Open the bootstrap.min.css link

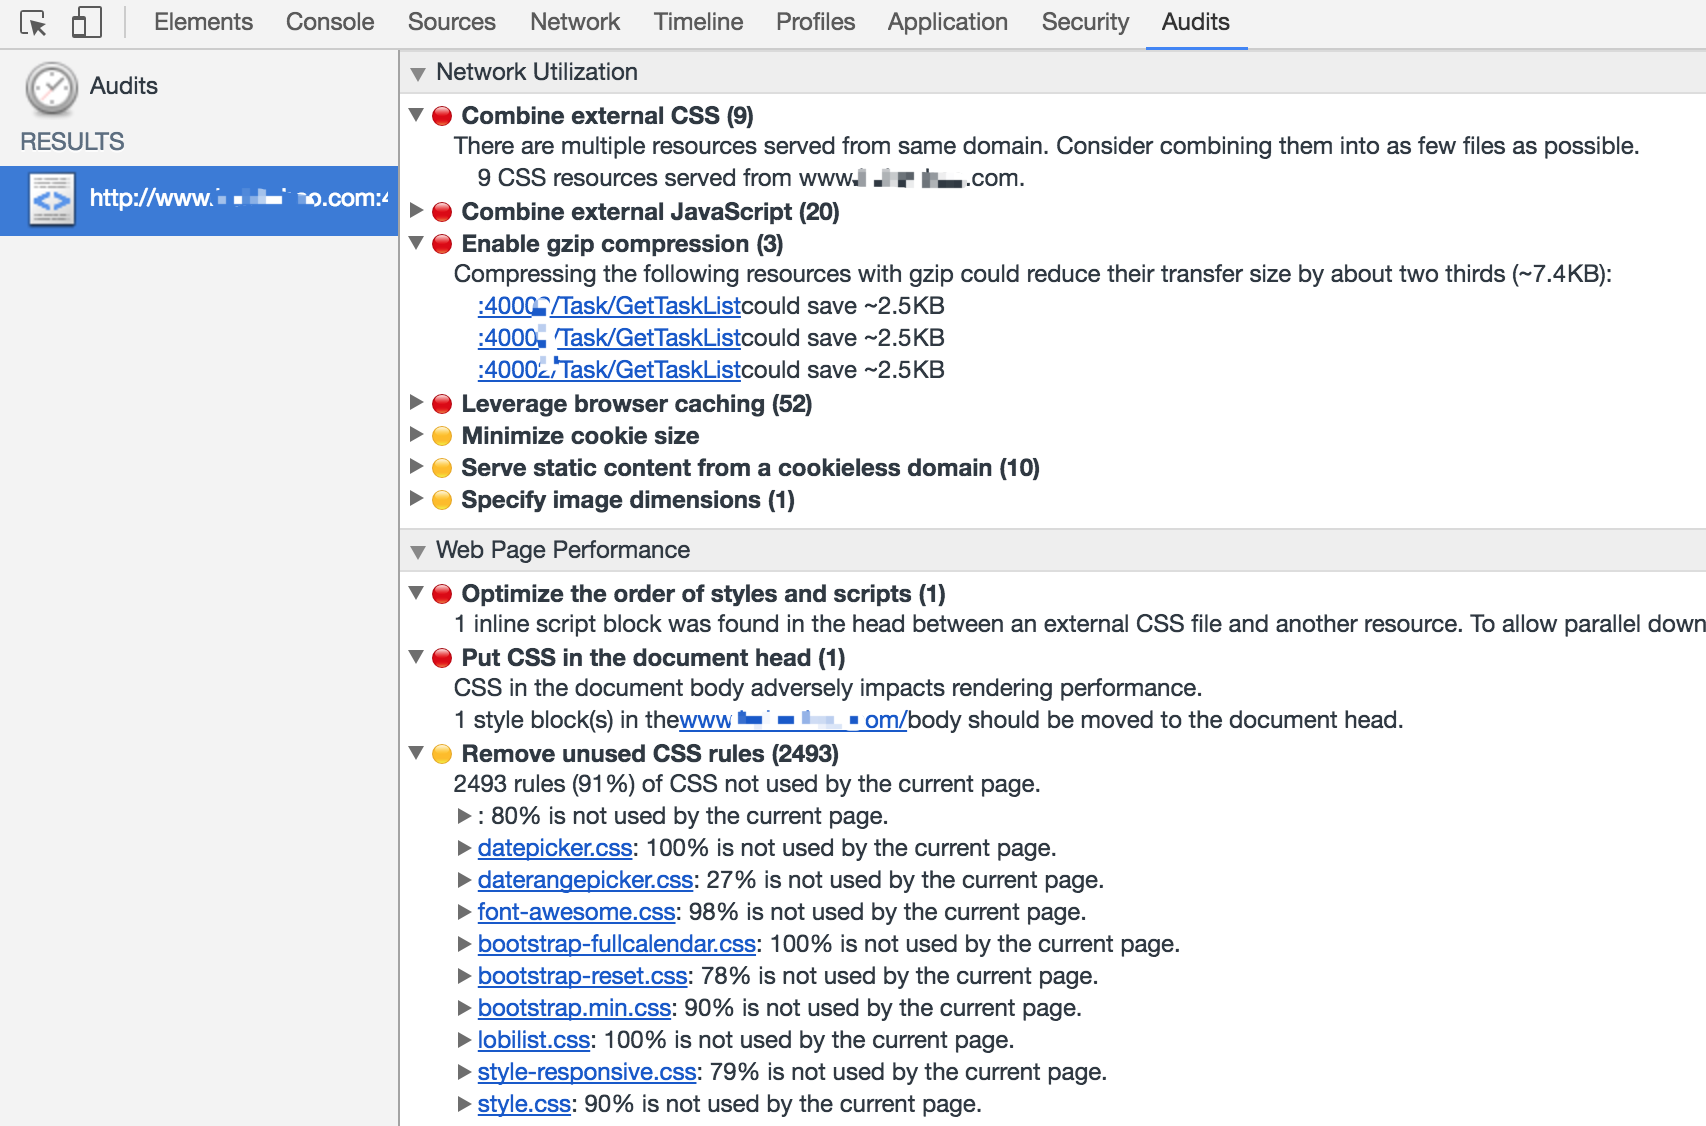click(574, 1008)
